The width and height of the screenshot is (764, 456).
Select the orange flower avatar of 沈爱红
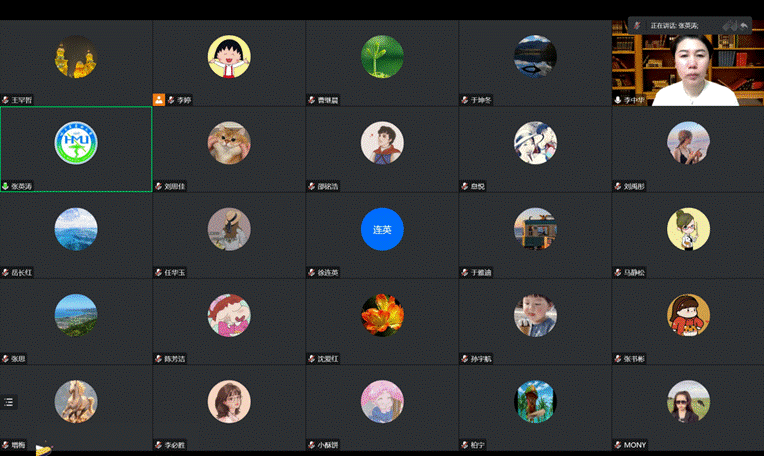[382, 315]
